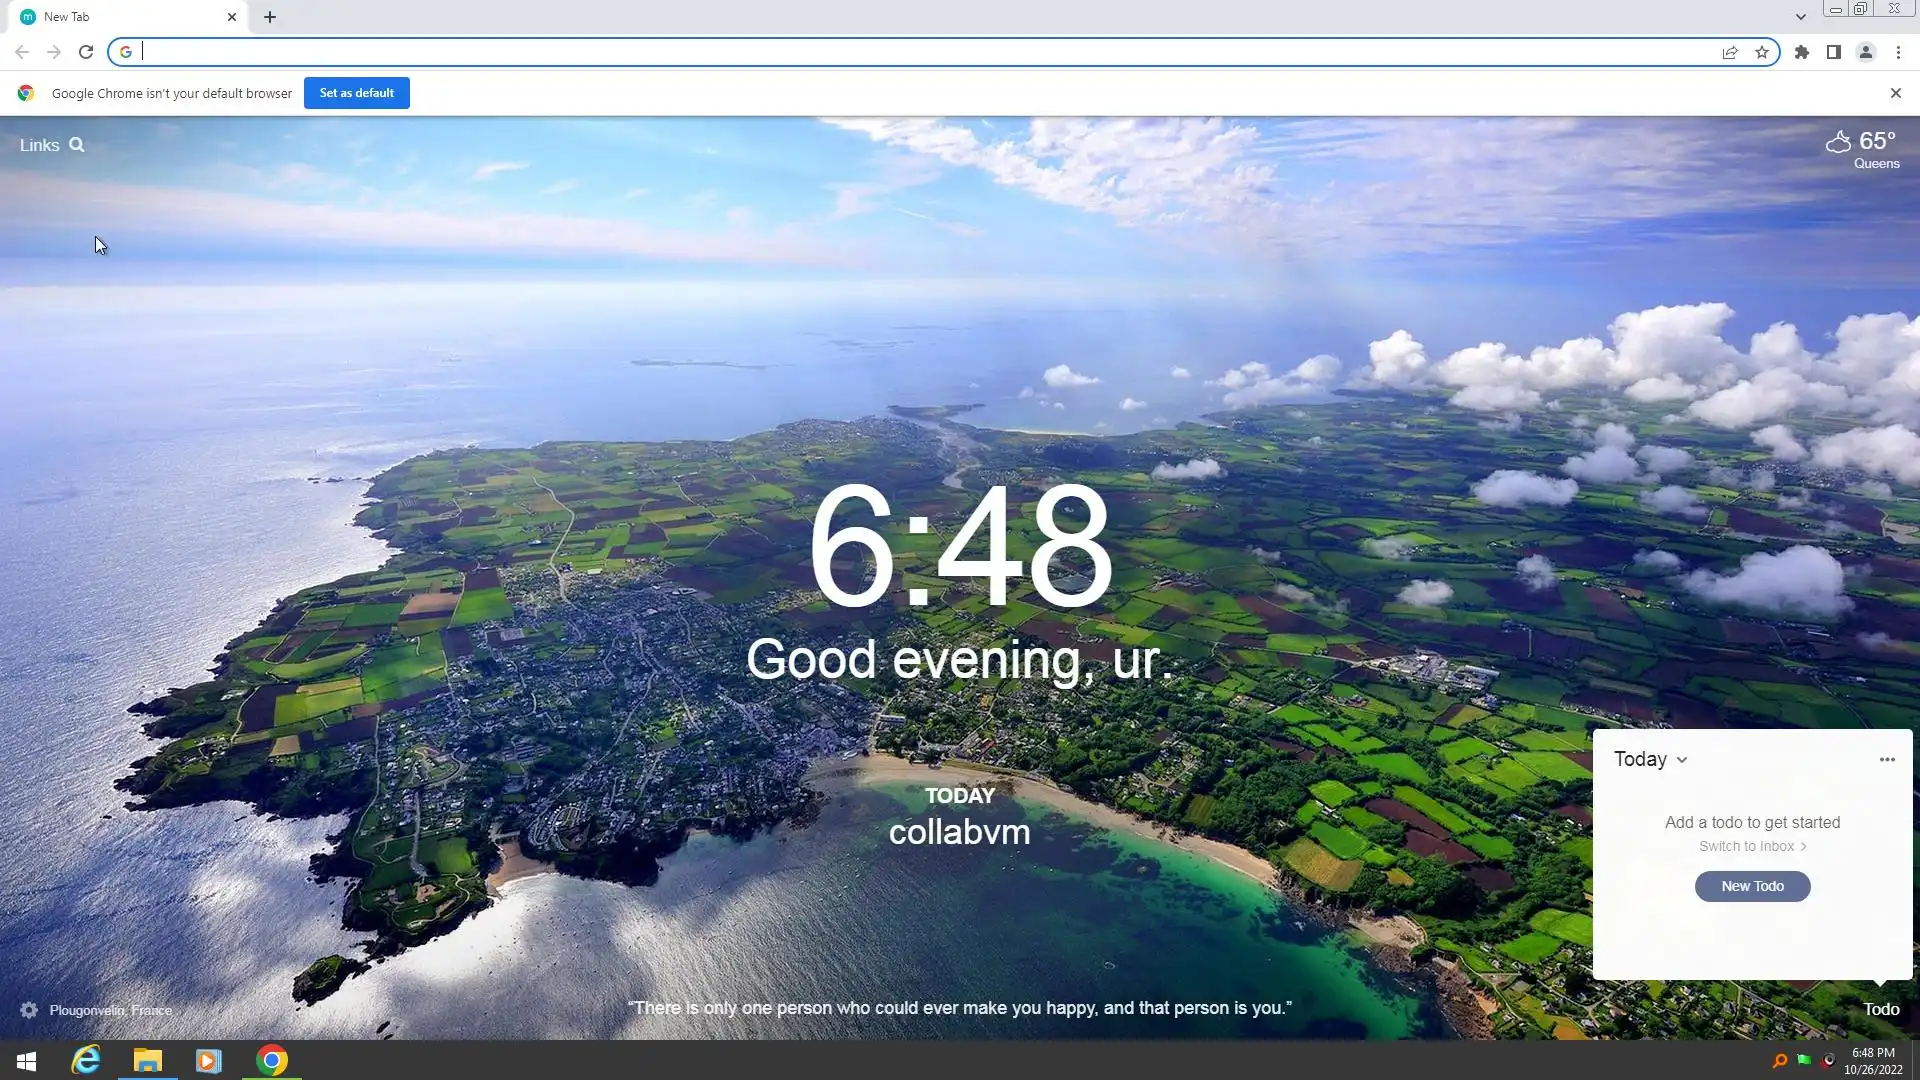The height and width of the screenshot is (1080, 1920).
Task: Expand the Today list dropdown chevron
Action: 1682,760
